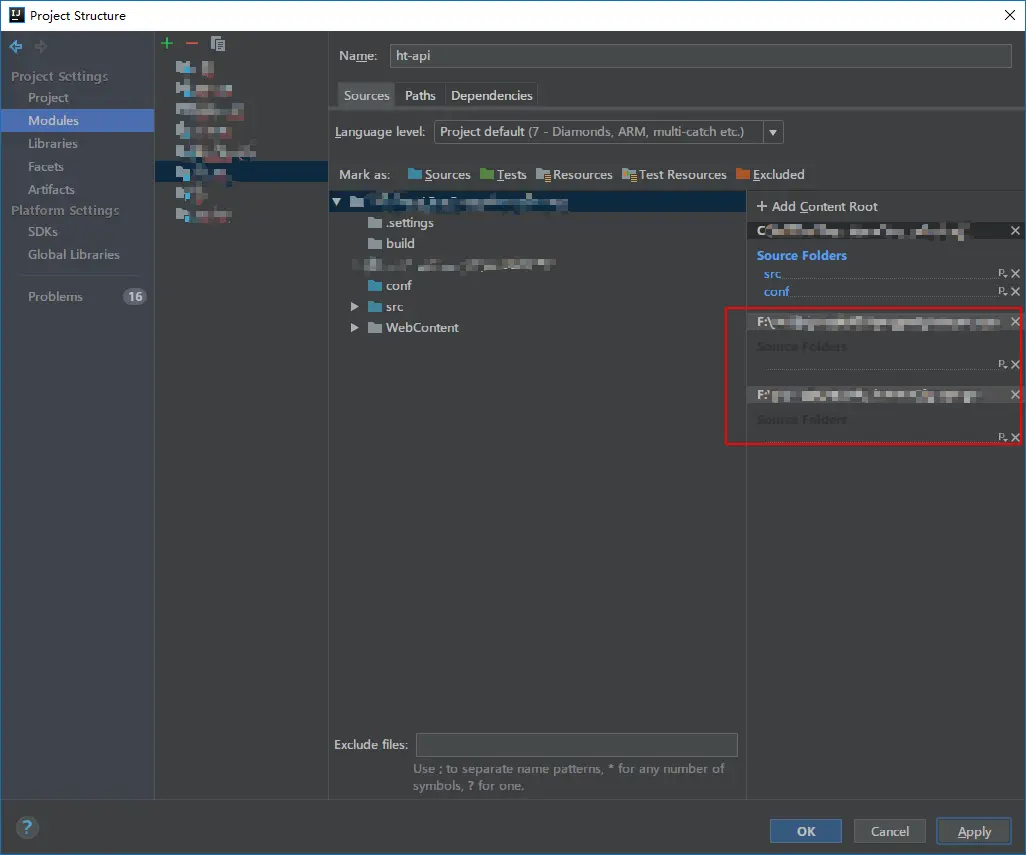Remove the second F: content root
The image size is (1026, 855).
(x=1015, y=394)
